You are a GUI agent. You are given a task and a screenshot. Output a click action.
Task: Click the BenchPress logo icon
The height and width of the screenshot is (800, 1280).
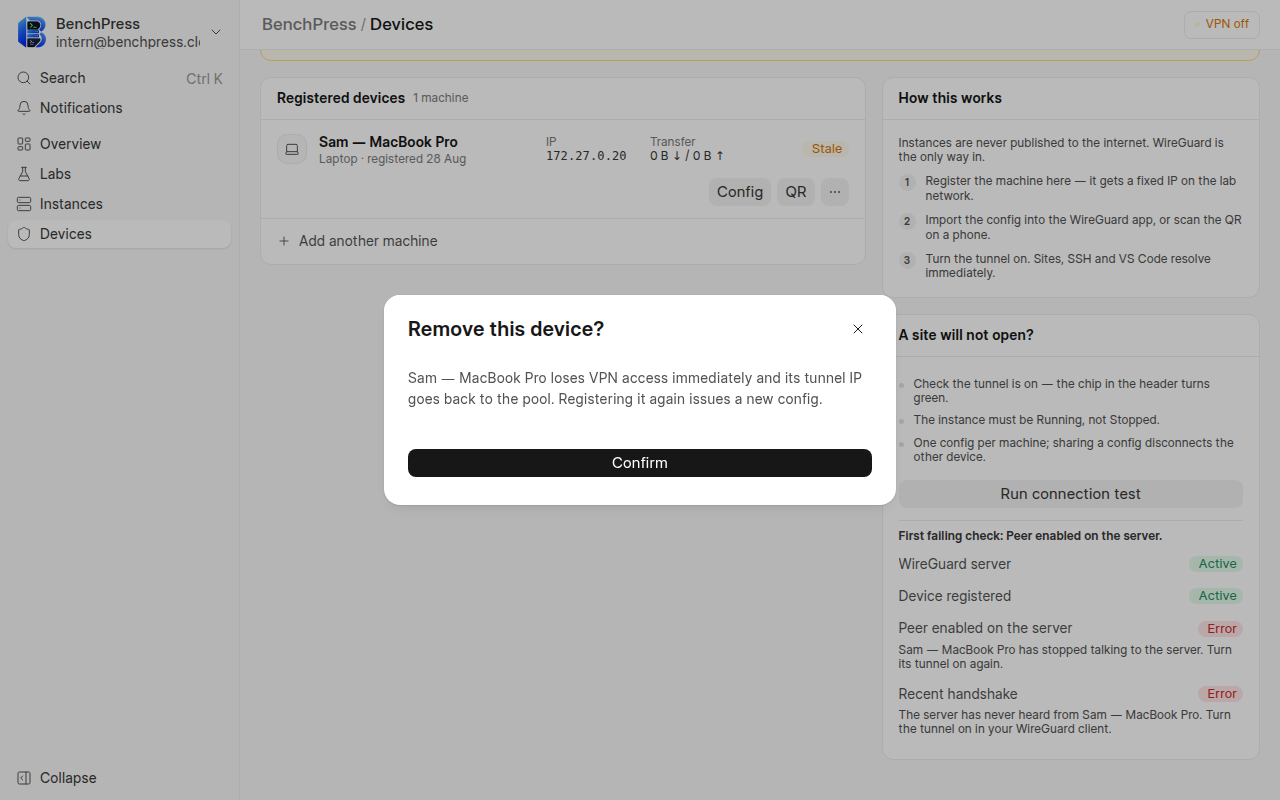32,32
